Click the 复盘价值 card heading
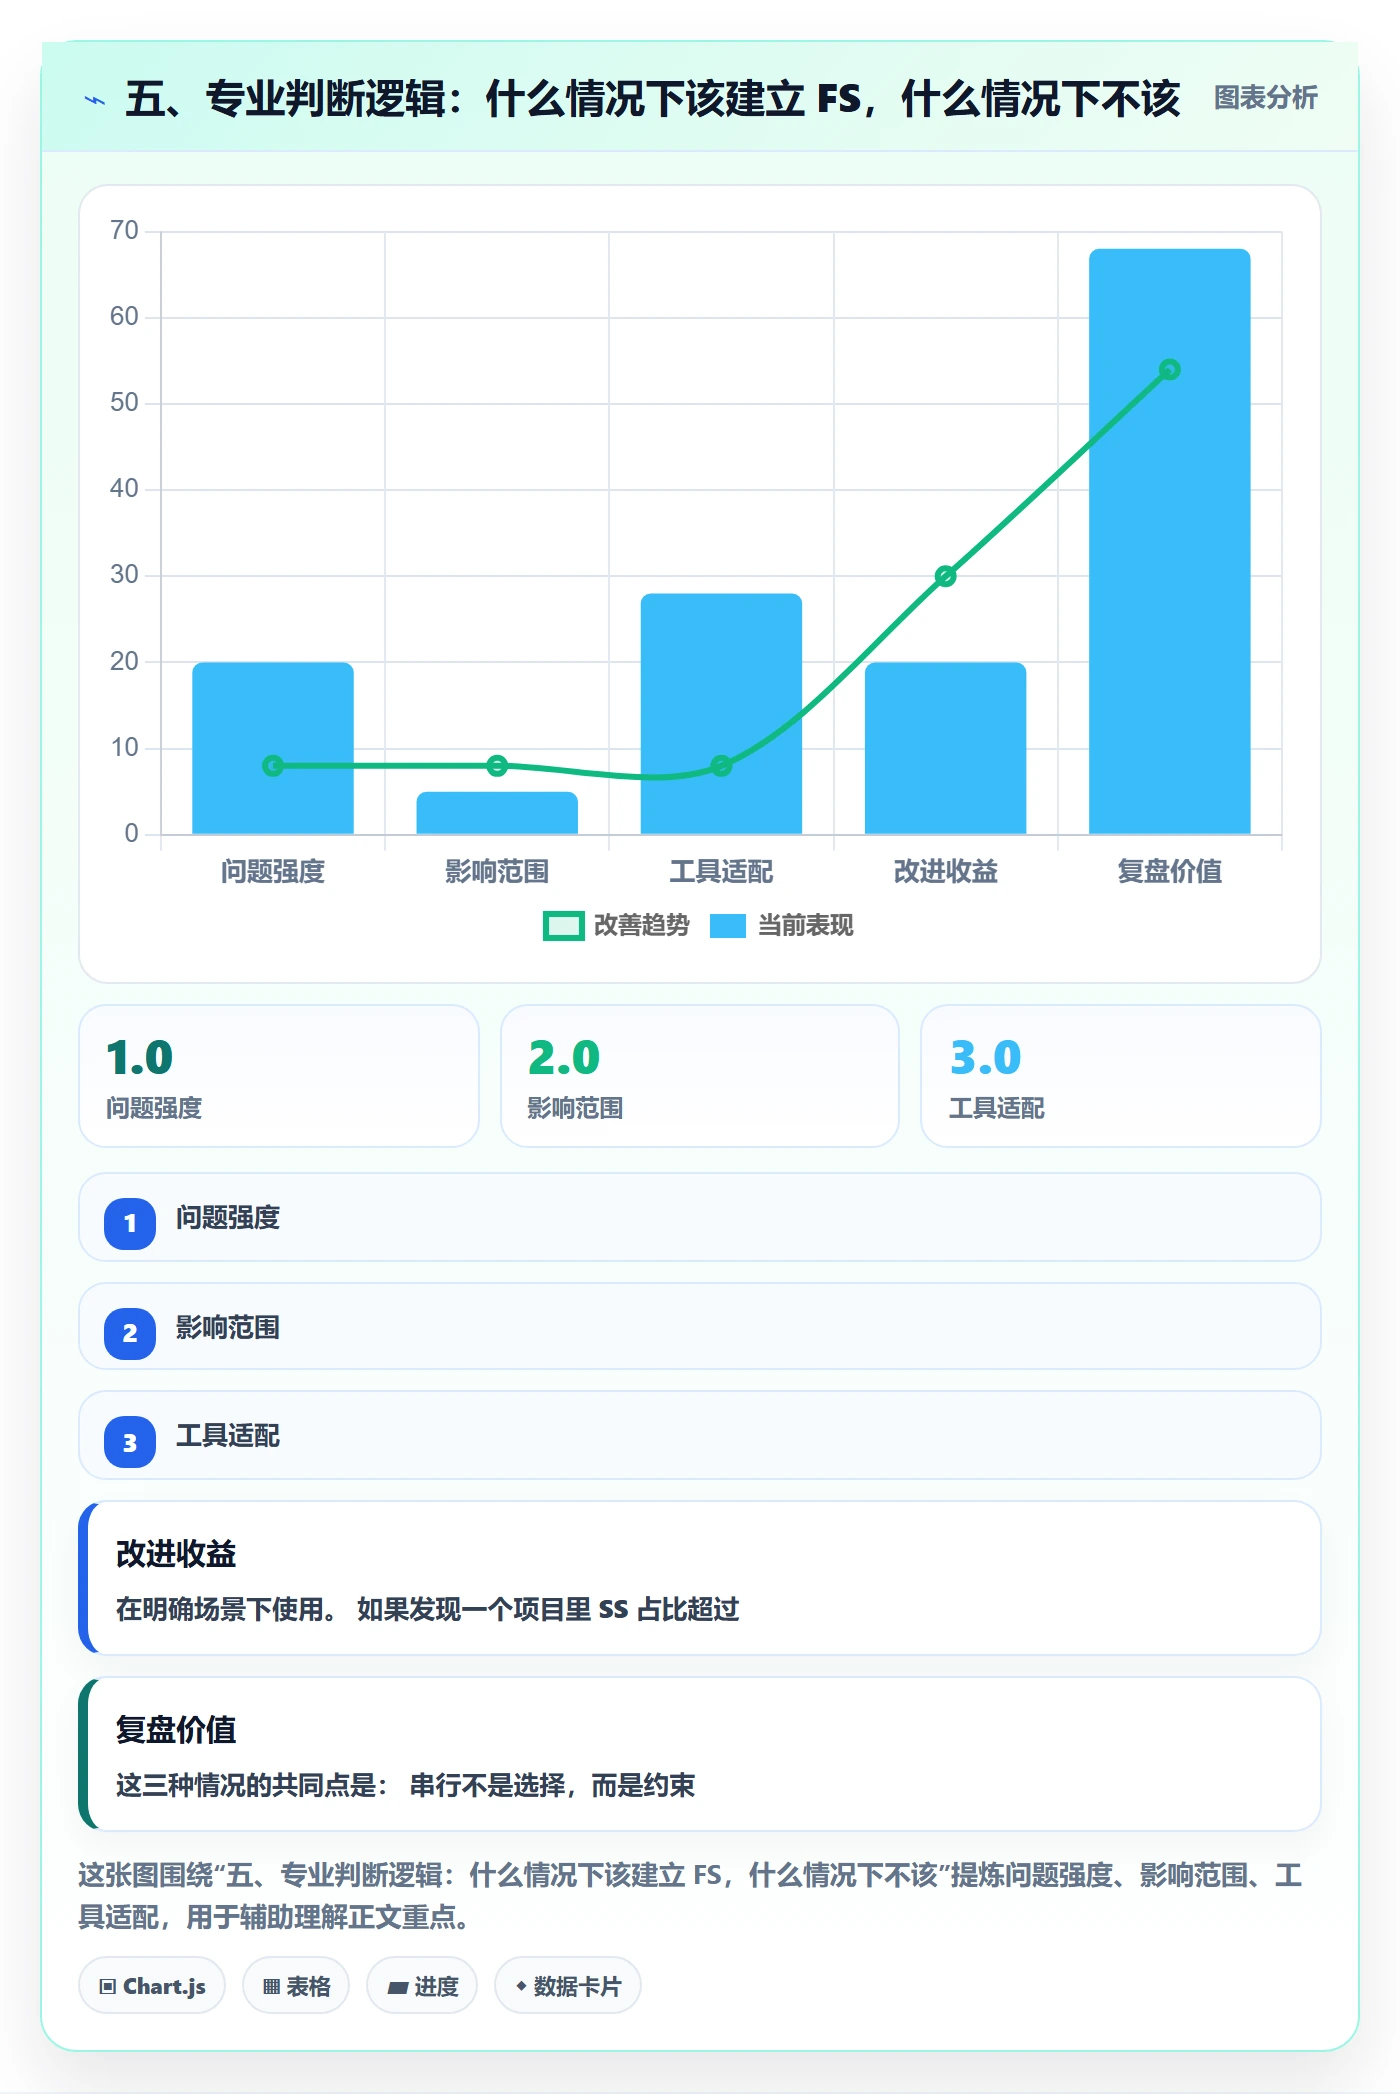The width and height of the screenshot is (1400, 2094). tap(176, 1730)
